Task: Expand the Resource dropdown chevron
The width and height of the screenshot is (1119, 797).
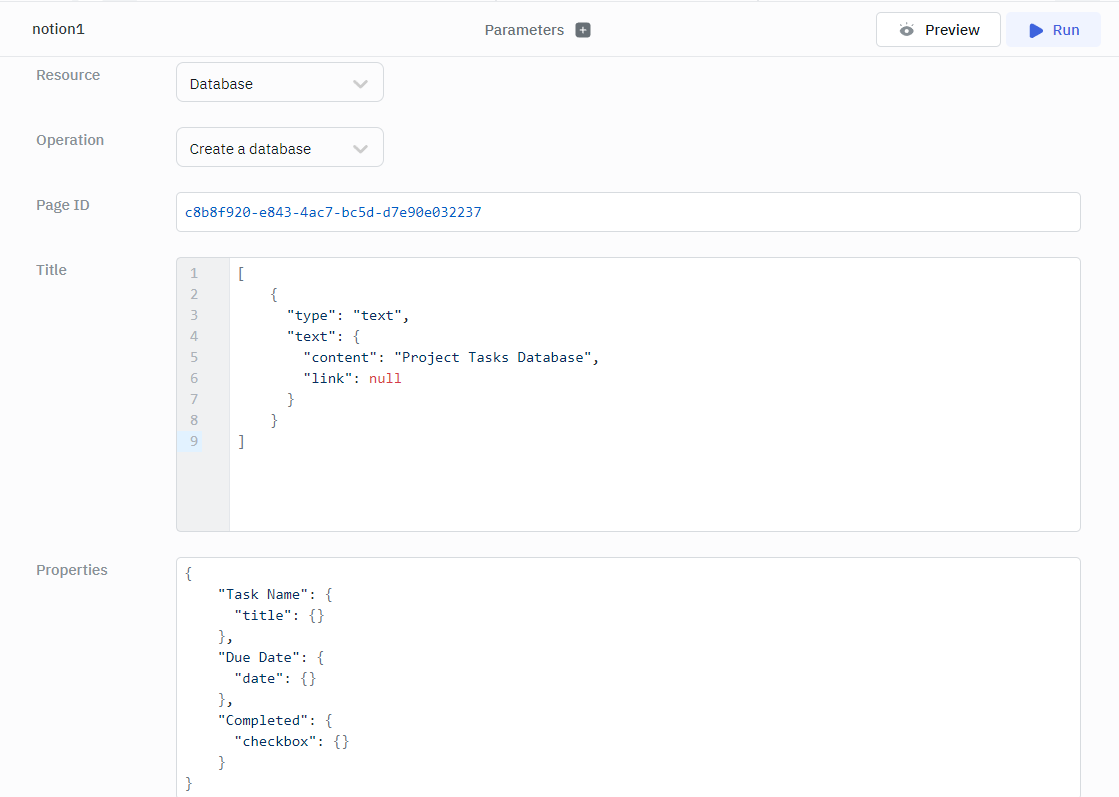Action: [361, 84]
